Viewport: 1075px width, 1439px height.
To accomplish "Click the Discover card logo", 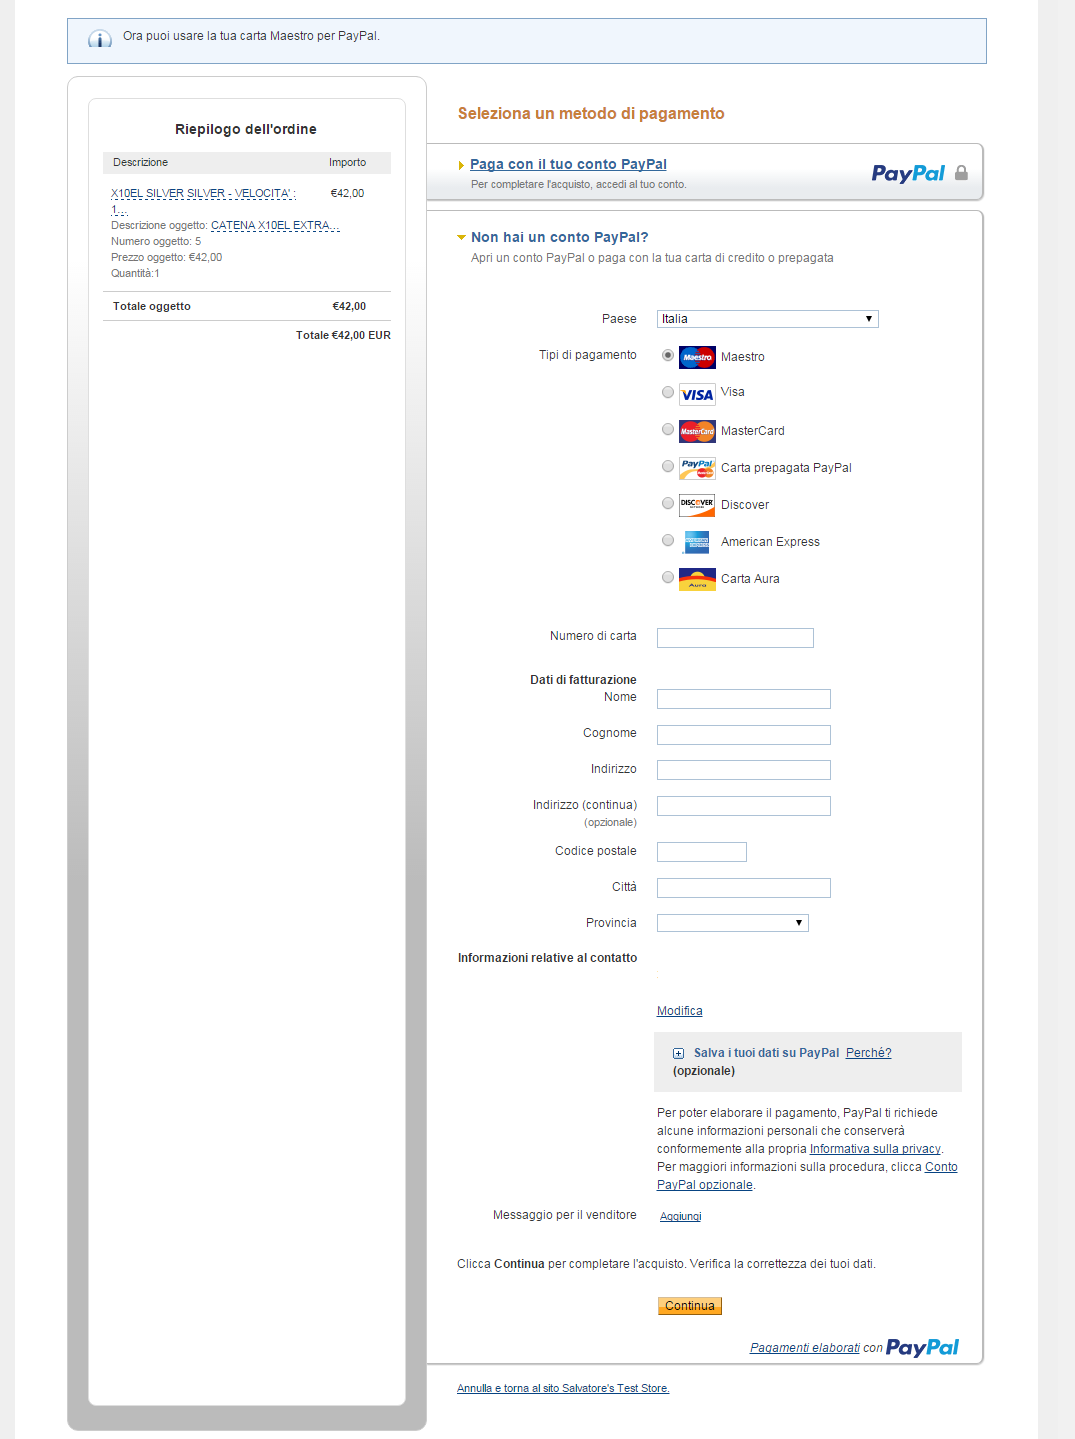I will pyautogui.click(x=697, y=505).
